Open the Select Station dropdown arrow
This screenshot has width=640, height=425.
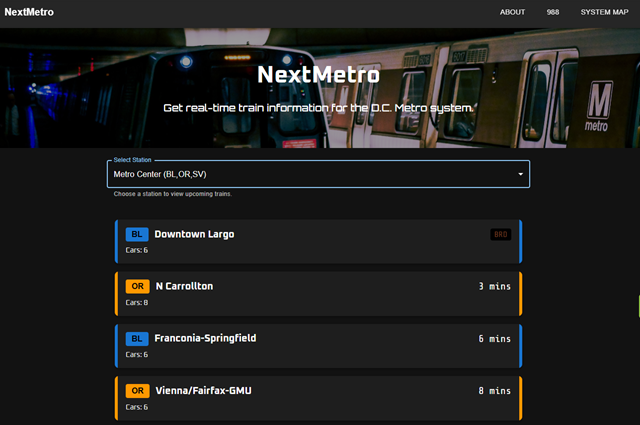520,174
